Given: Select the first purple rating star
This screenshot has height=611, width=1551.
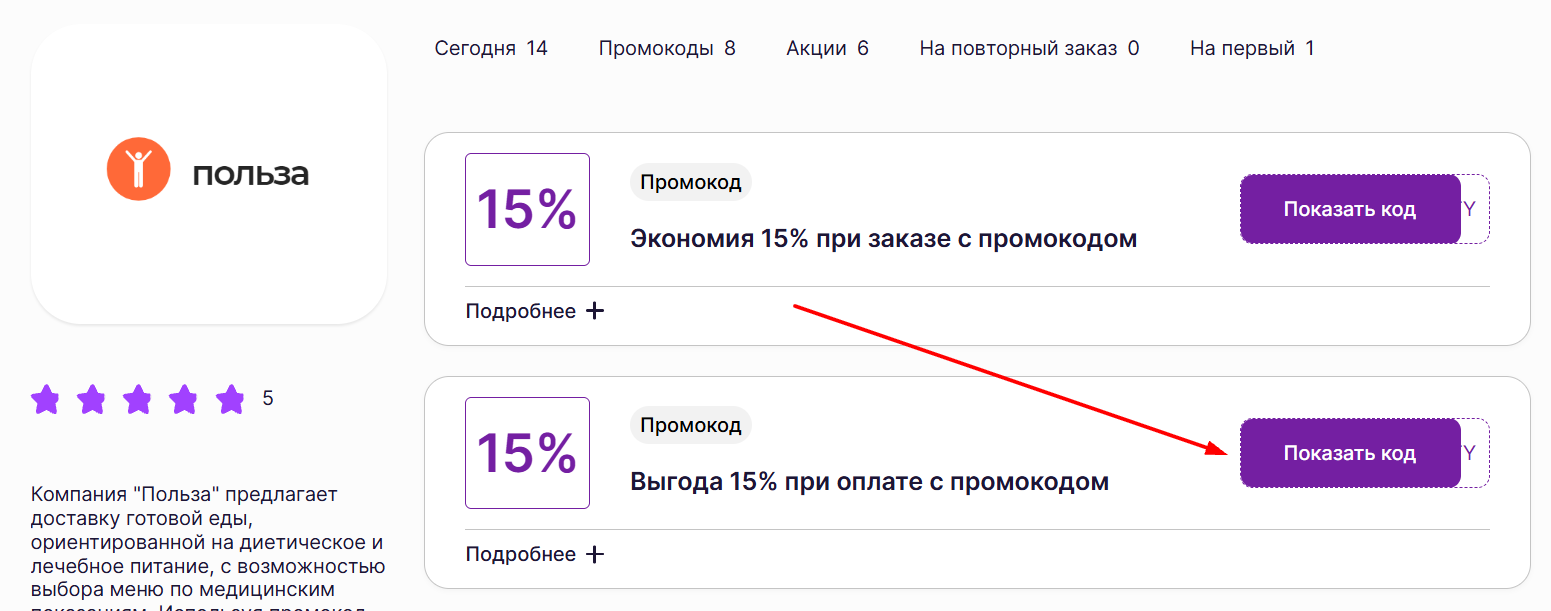Looking at the screenshot, I should 46,399.
